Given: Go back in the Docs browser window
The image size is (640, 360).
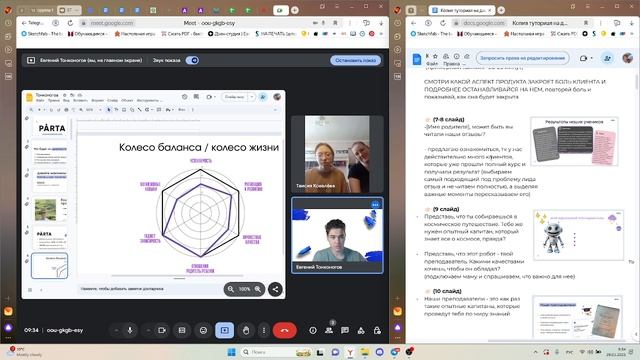Looking at the screenshot, I should coord(413,23).
